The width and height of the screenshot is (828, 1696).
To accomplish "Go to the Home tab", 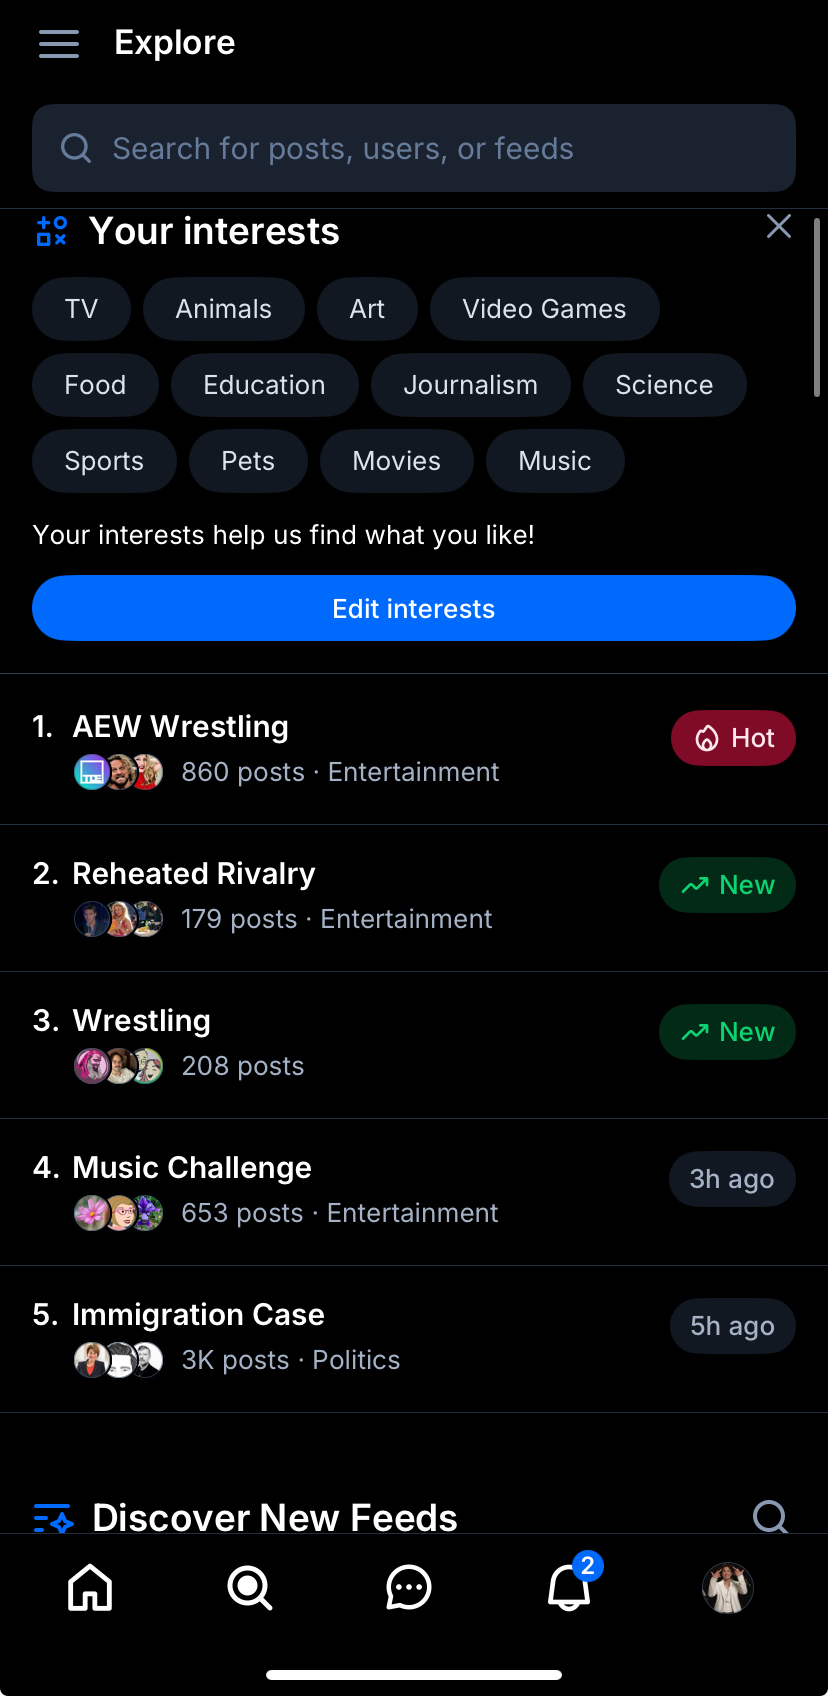I will click(x=90, y=1587).
